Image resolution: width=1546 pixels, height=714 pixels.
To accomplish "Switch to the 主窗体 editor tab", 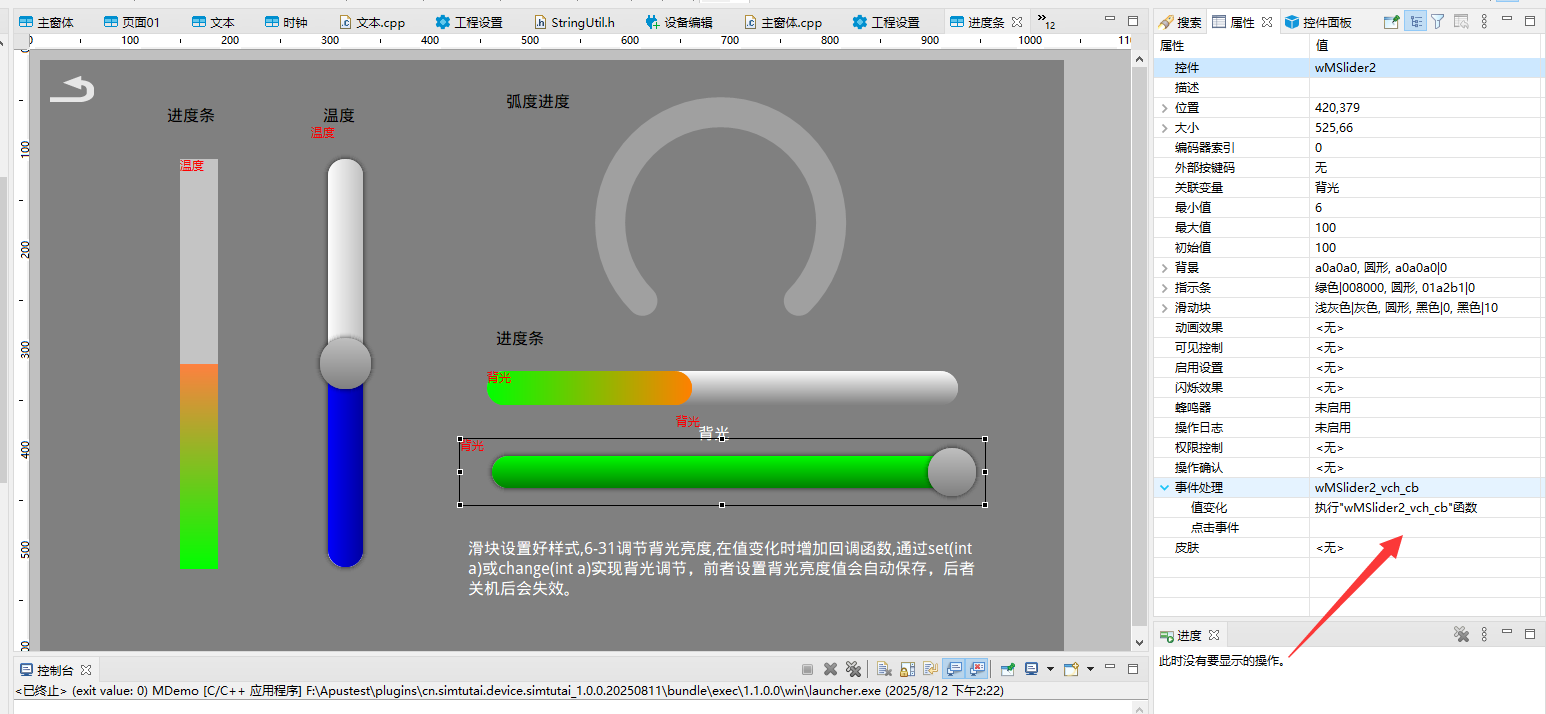I will tap(46, 22).
